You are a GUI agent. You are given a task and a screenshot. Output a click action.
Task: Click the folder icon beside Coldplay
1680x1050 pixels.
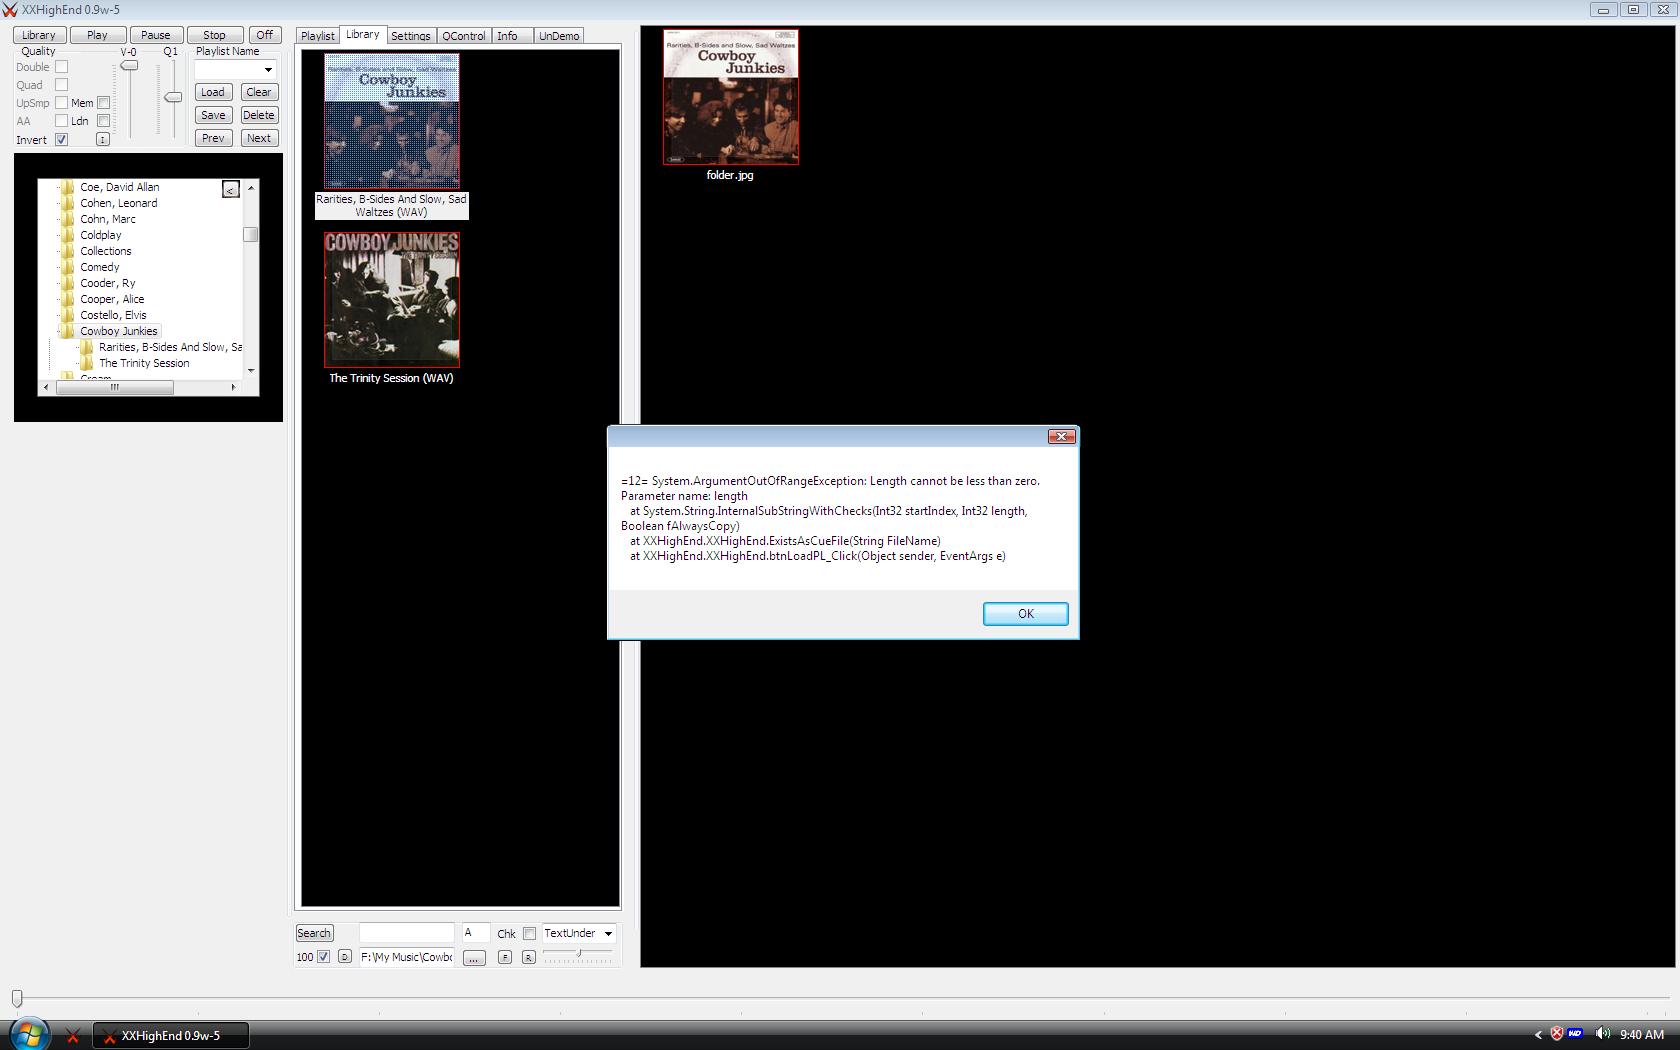coord(68,235)
